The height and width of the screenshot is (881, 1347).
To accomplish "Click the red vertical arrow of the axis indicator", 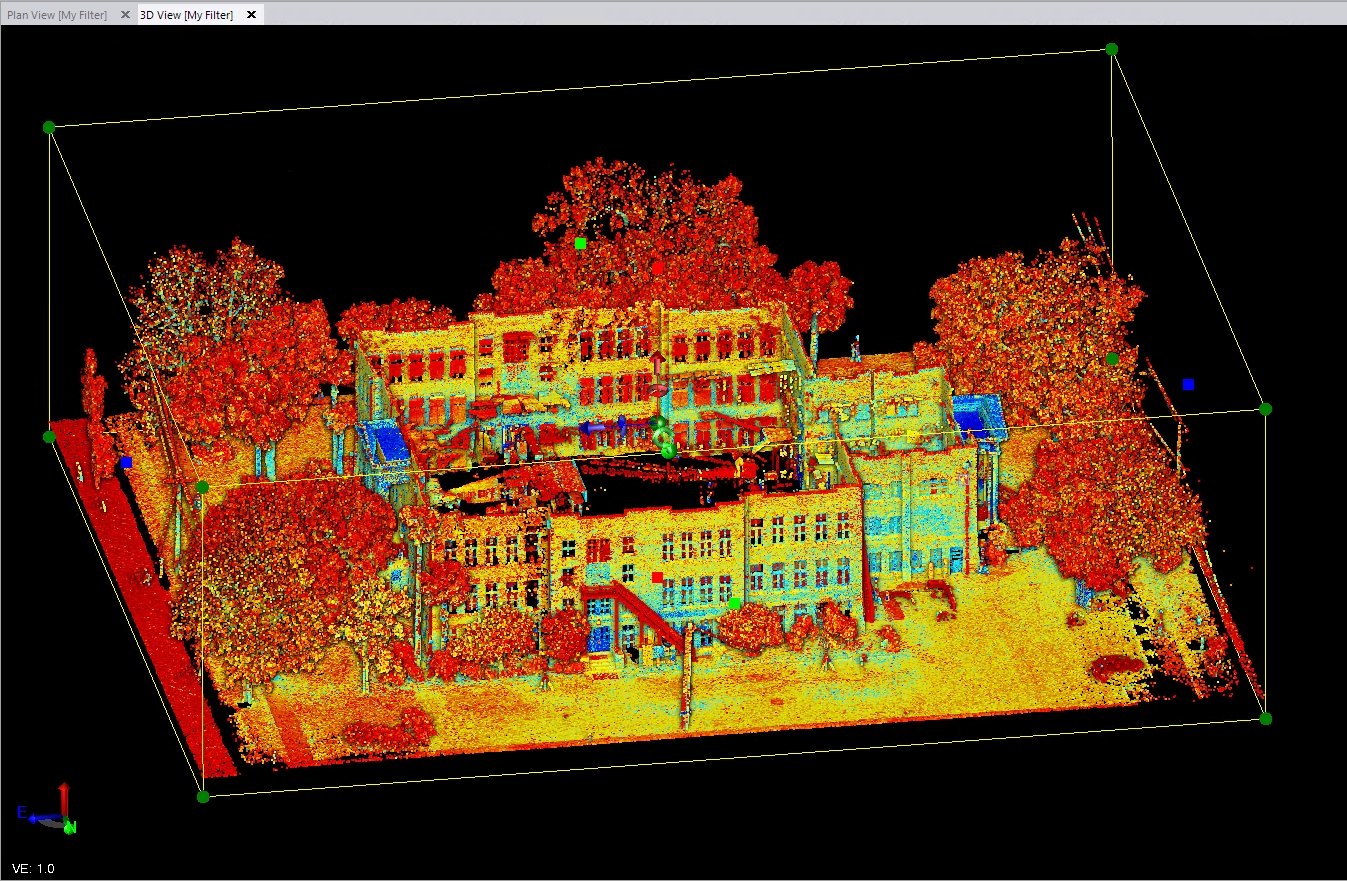I will [64, 798].
